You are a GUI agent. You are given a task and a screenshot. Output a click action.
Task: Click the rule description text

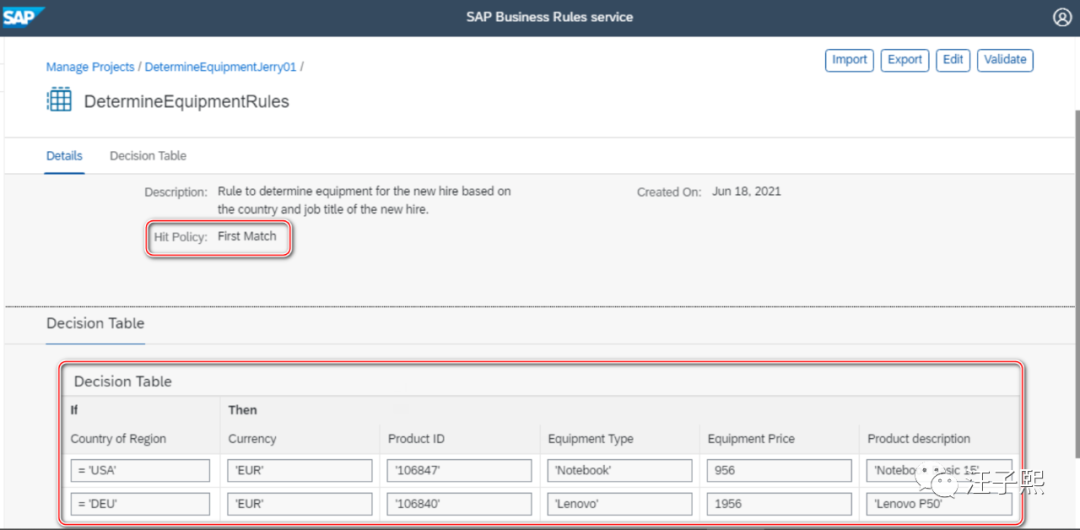[364, 200]
